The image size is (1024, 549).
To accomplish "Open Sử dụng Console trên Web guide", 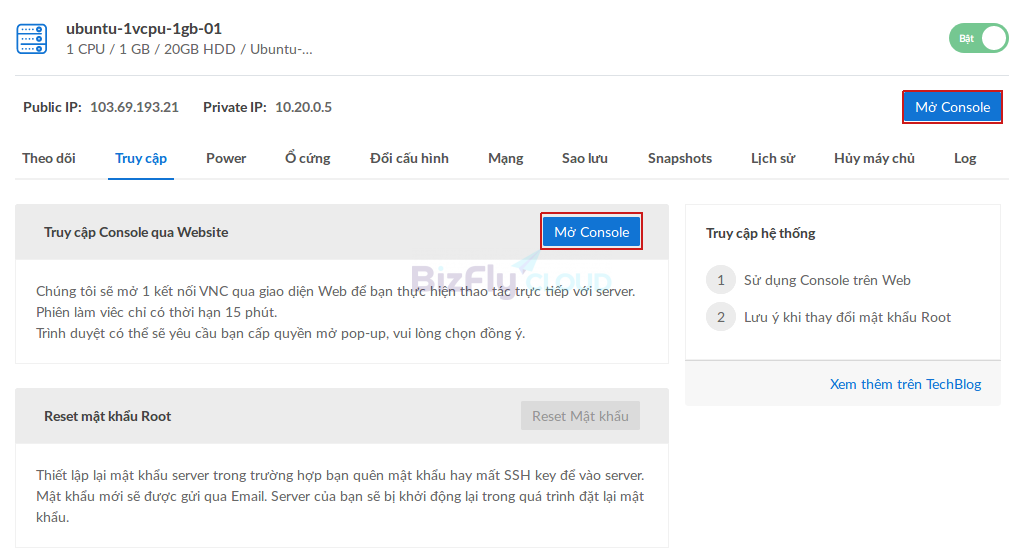I will [x=827, y=280].
